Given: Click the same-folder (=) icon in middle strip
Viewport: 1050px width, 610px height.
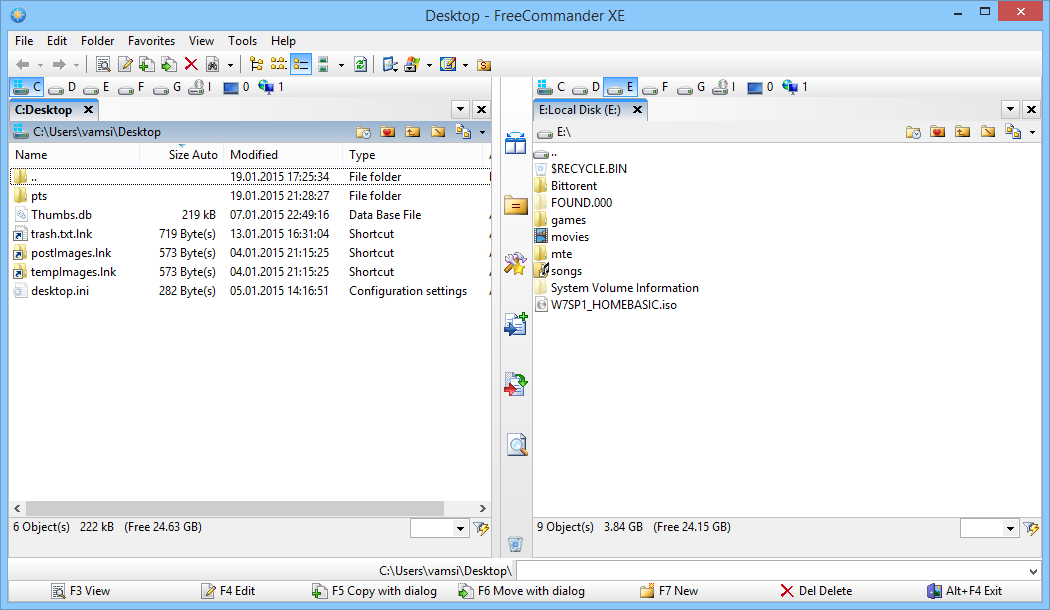Looking at the screenshot, I should pyautogui.click(x=516, y=206).
